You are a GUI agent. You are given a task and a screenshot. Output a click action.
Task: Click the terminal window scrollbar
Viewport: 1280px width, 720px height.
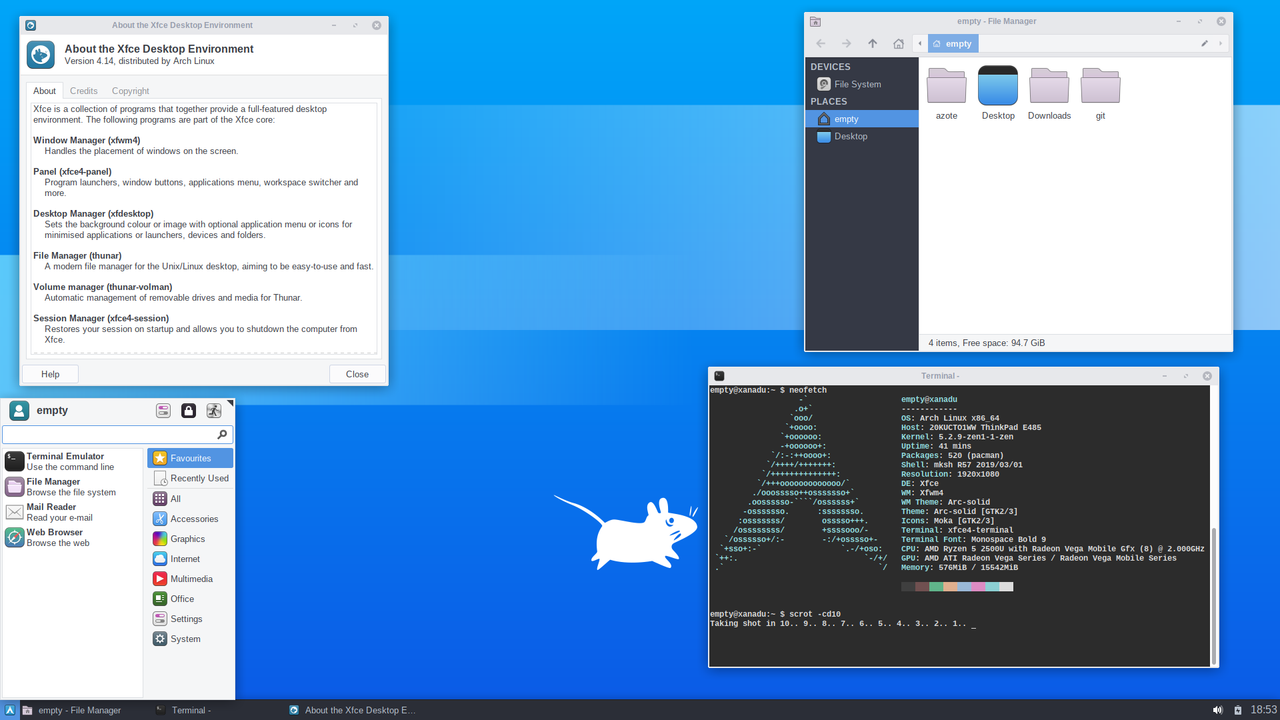1214,596
